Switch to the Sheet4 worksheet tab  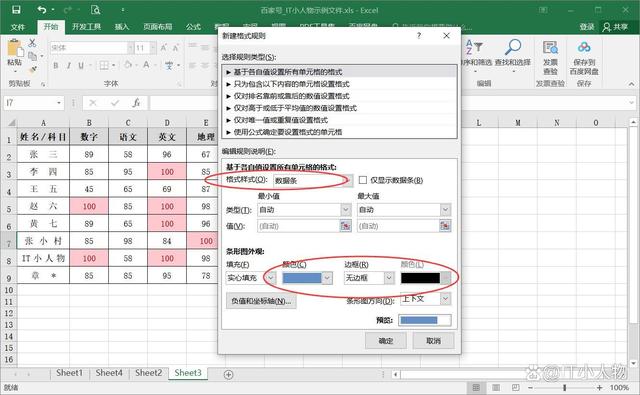coord(109,373)
